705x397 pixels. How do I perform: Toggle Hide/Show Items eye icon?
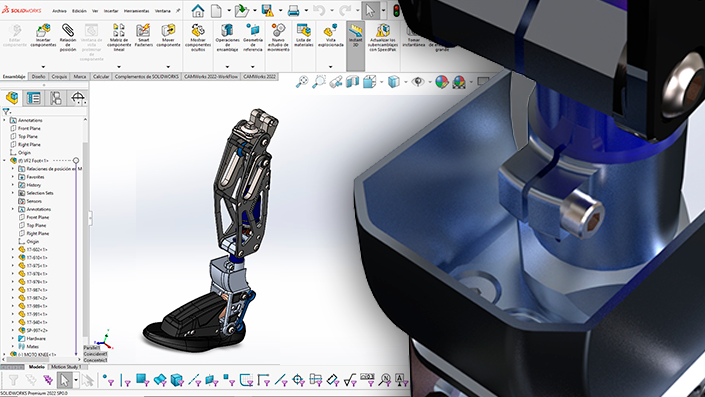click(418, 82)
